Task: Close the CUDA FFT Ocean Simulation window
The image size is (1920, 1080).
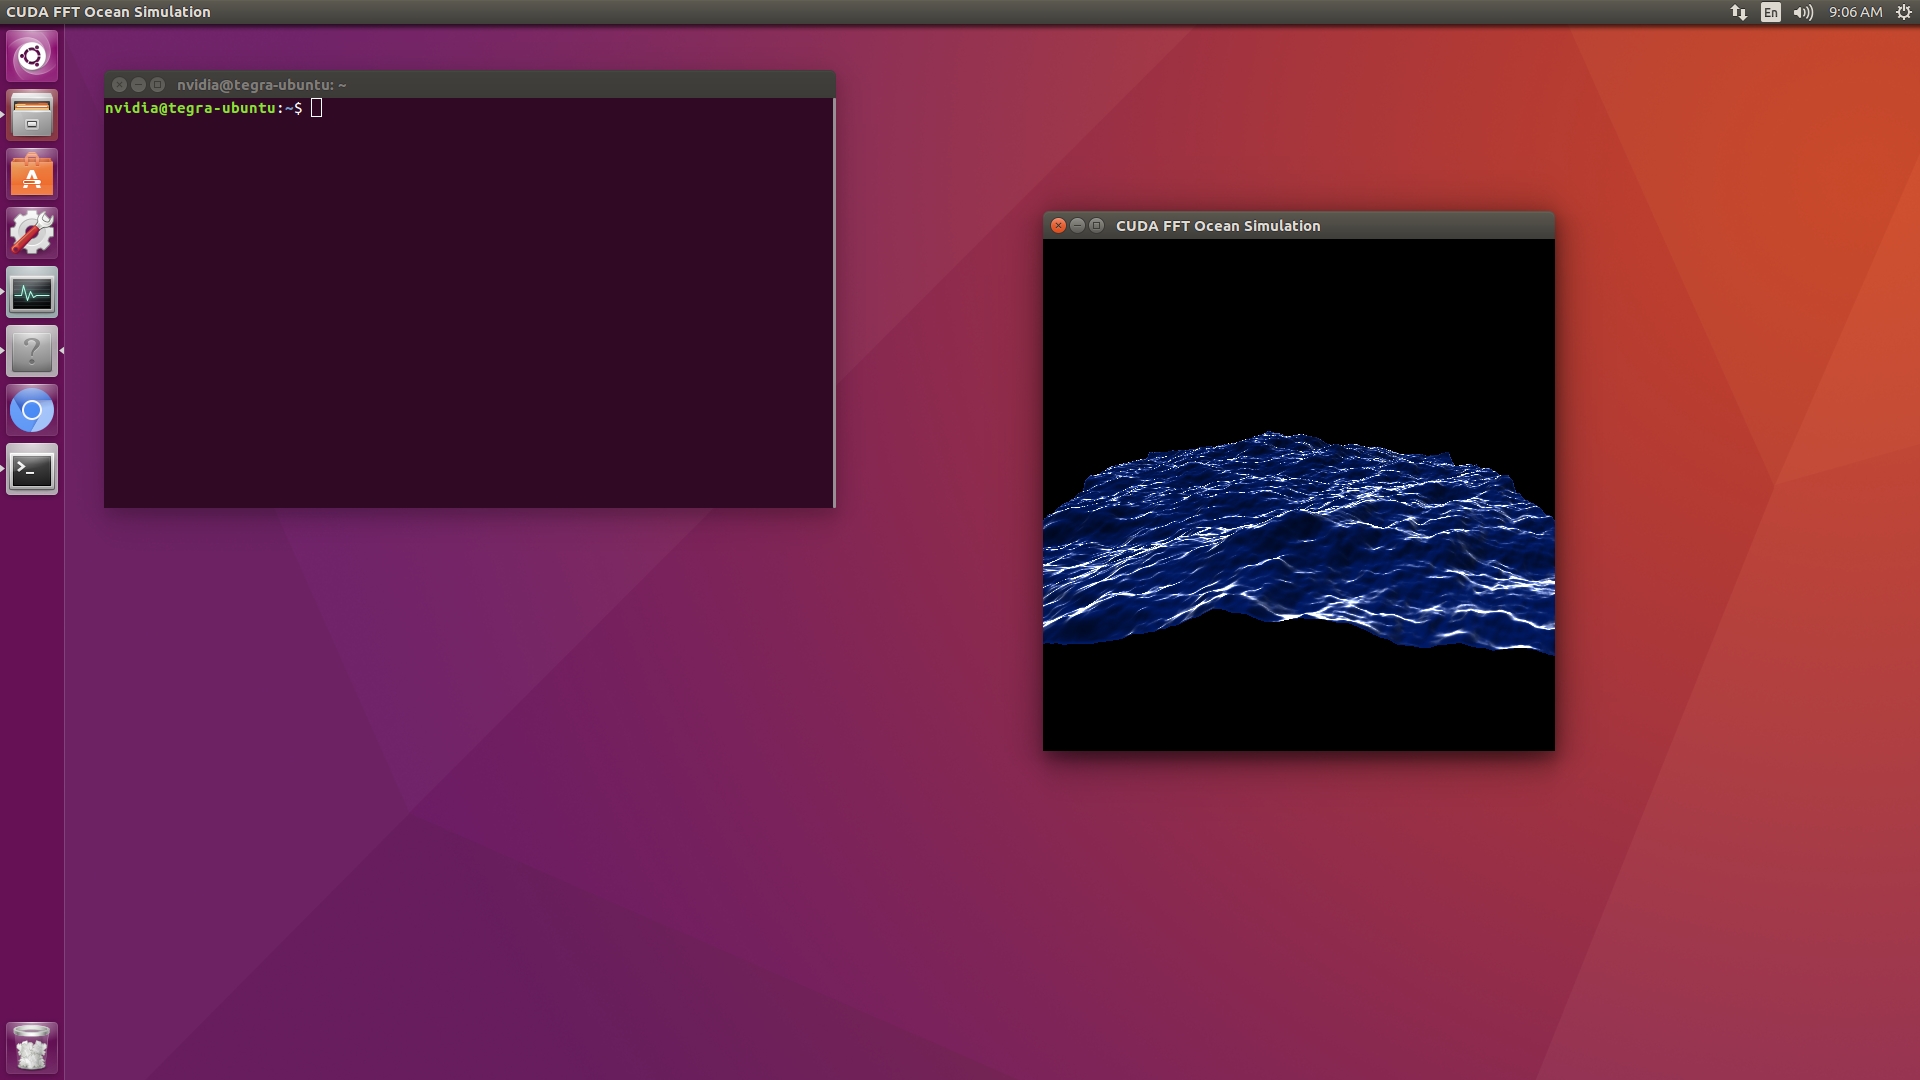Action: point(1058,226)
